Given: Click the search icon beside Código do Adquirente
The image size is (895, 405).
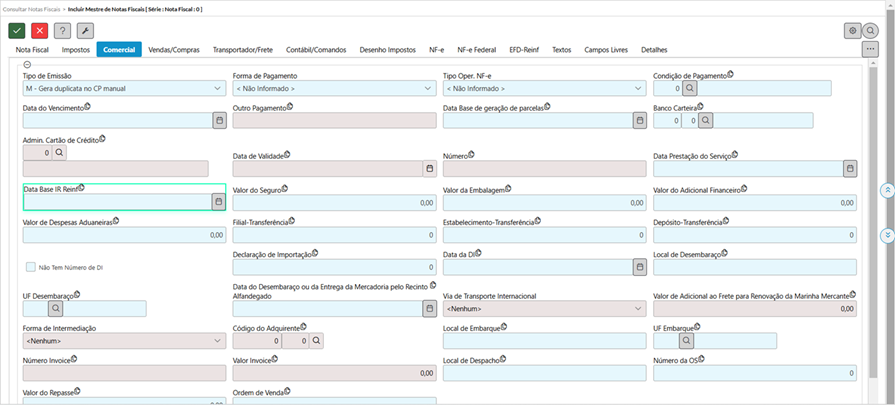Looking at the screenshot, I should pos(316,341).
